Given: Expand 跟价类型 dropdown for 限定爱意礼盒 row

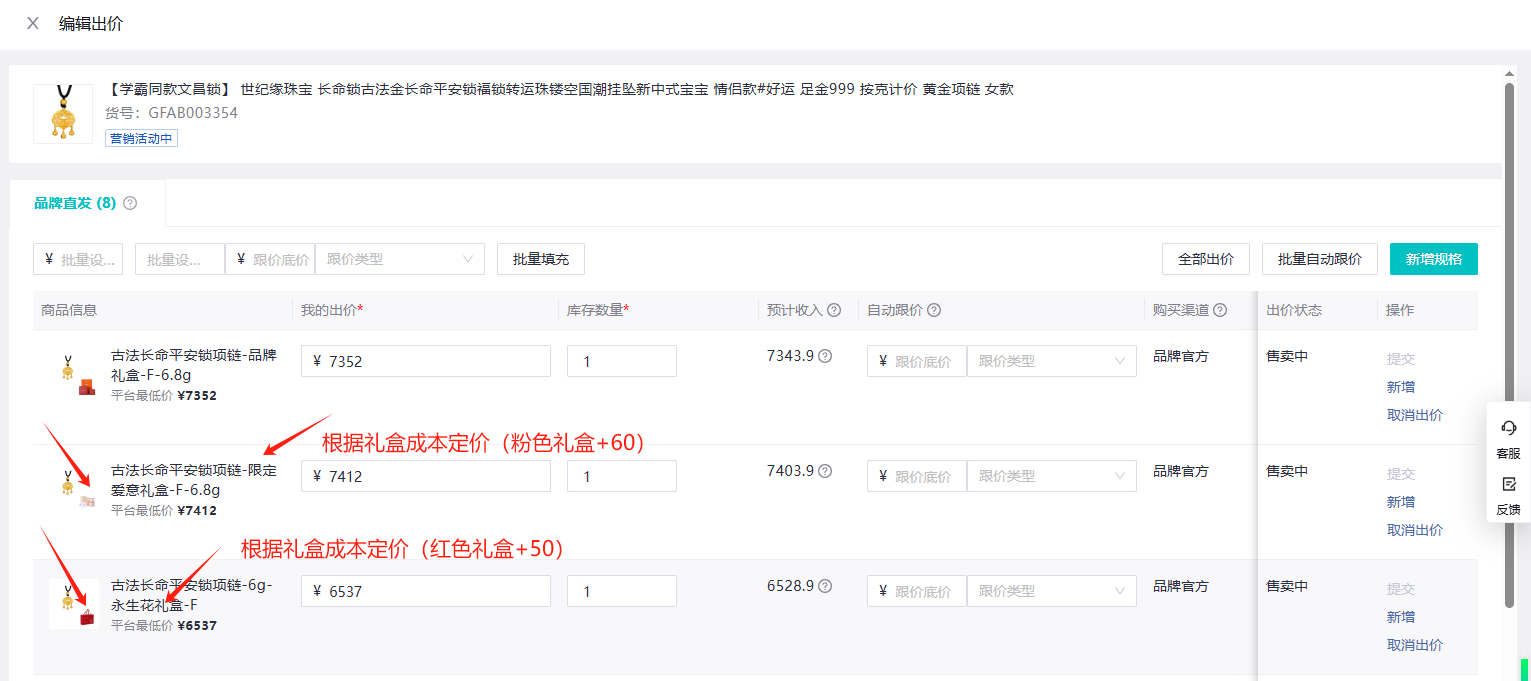Looking at the screenshot, I should click(x=1051, y=476).
